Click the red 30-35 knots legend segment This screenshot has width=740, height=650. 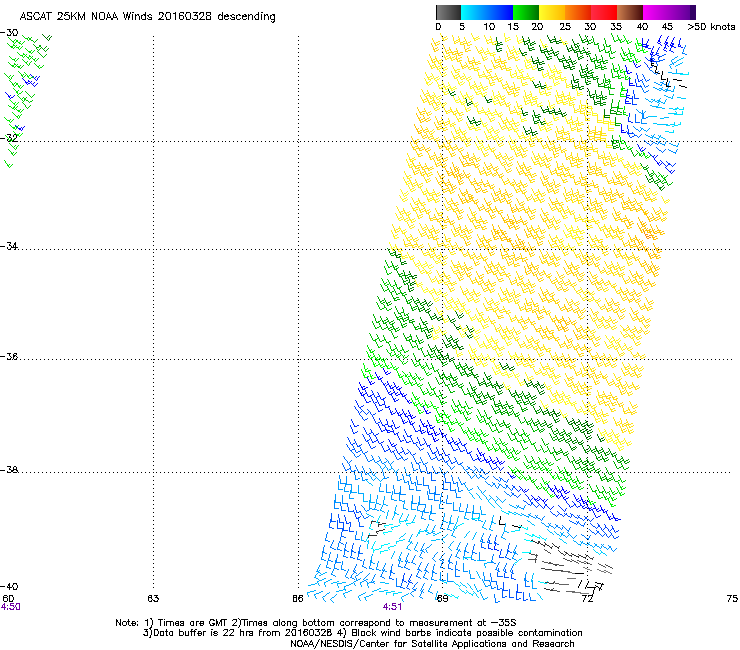click(604, 12)
